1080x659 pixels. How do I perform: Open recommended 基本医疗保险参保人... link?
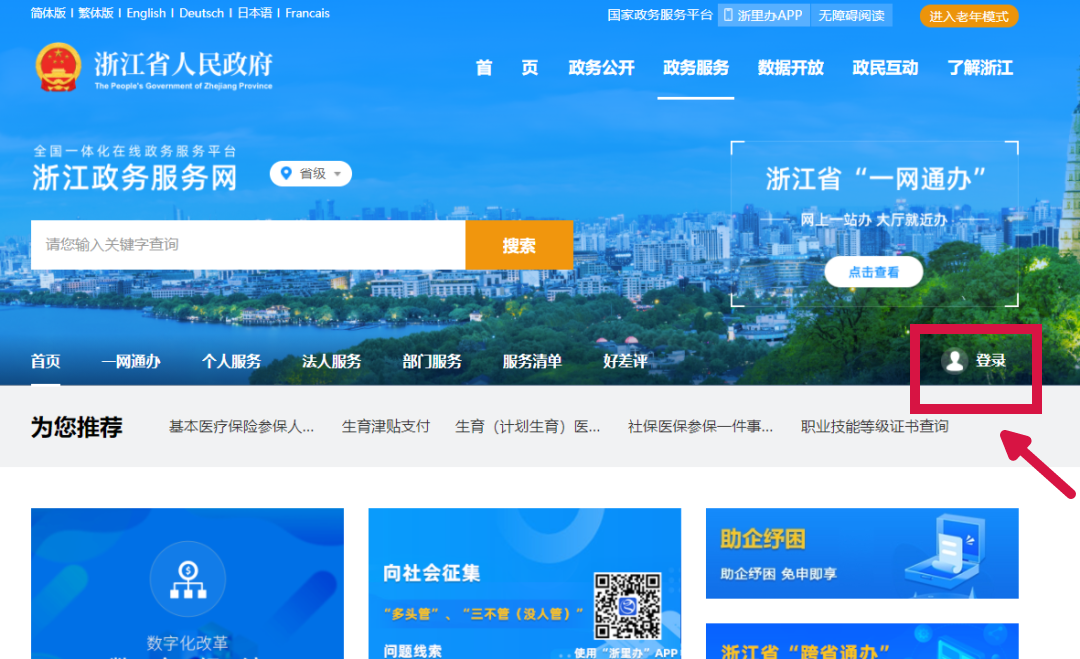(x=241, y=426)
